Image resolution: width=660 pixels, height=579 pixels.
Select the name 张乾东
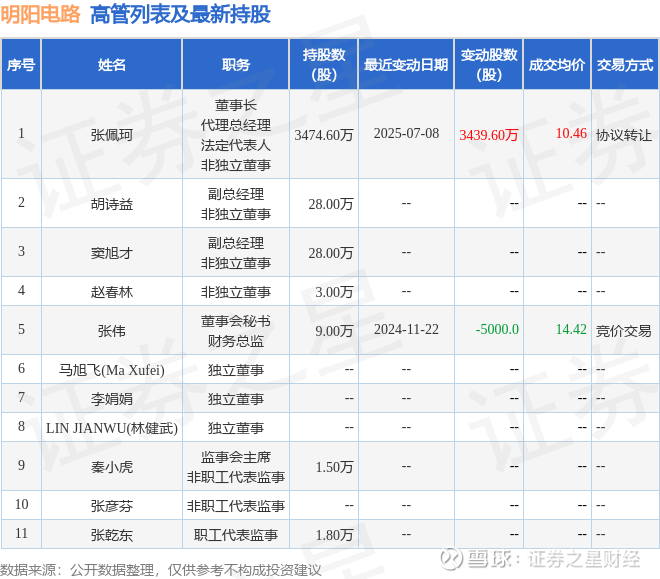click(112, 535)
